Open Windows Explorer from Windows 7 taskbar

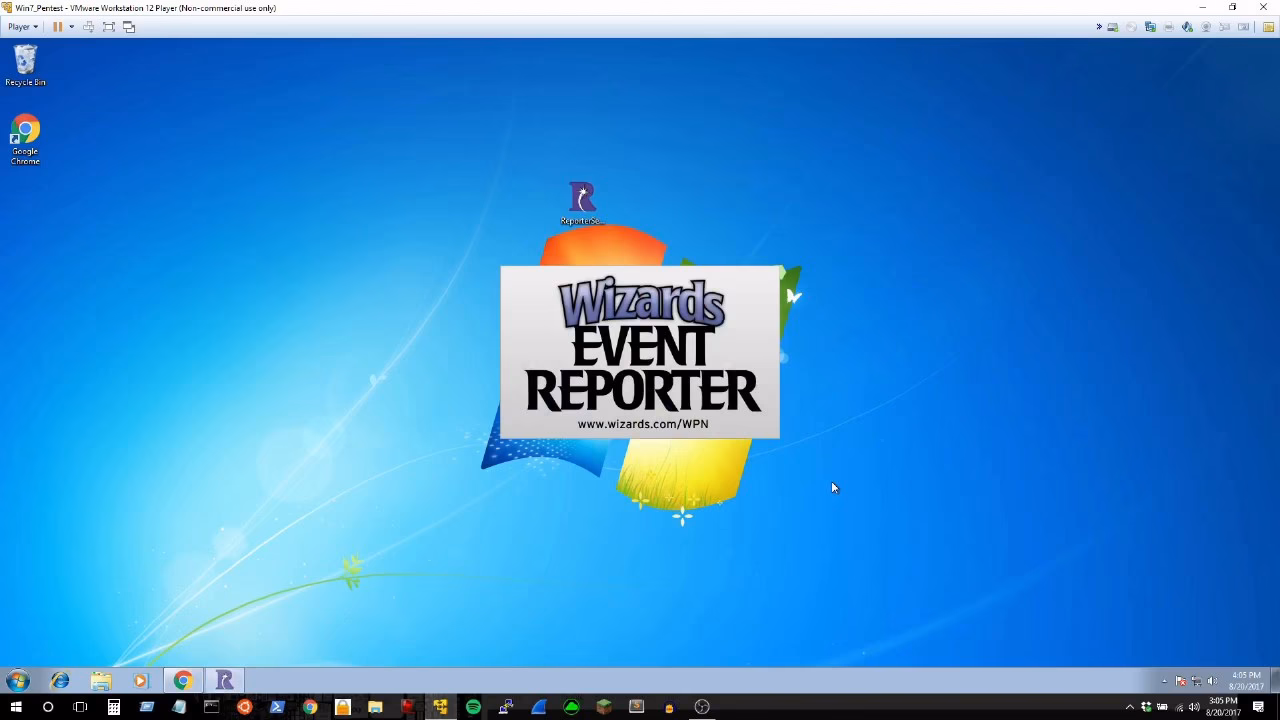101,681
